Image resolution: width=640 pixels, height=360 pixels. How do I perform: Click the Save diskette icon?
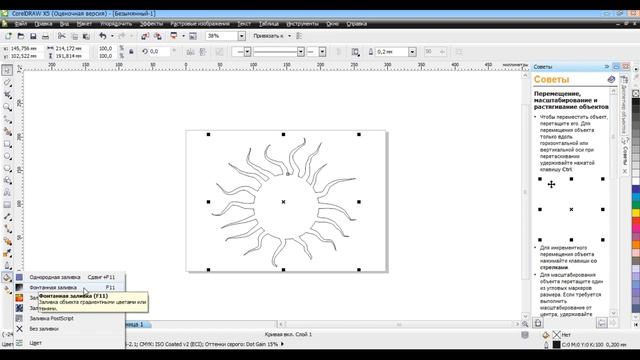(33, 36)
